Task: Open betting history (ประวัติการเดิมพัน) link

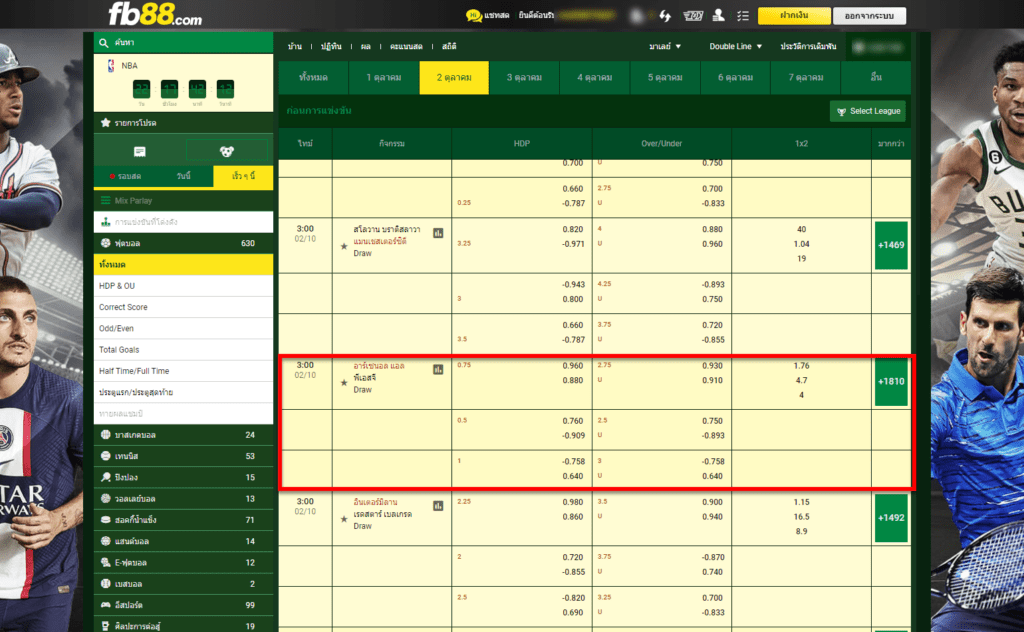Action: pos(808,46)
